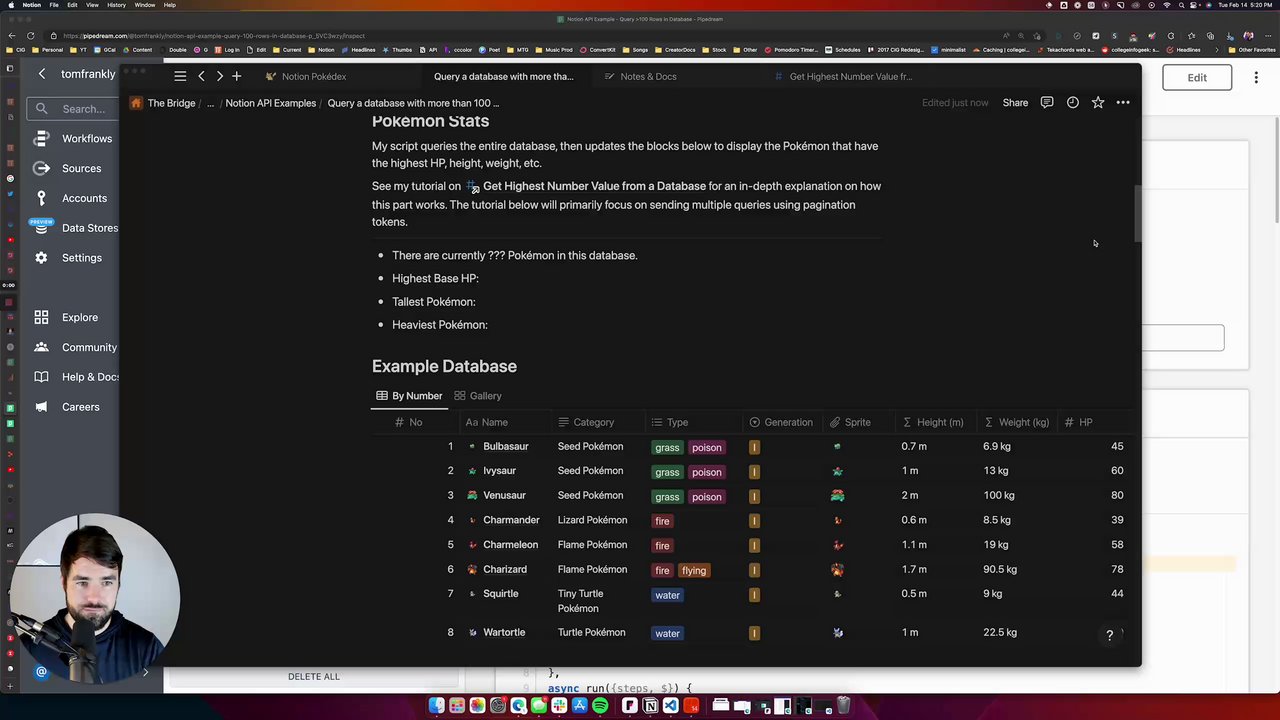The height and width of the screenshot is (720, 1280).
Task: Open the Weight (kg) column header menu
Action: click(x=1016, y=423)
